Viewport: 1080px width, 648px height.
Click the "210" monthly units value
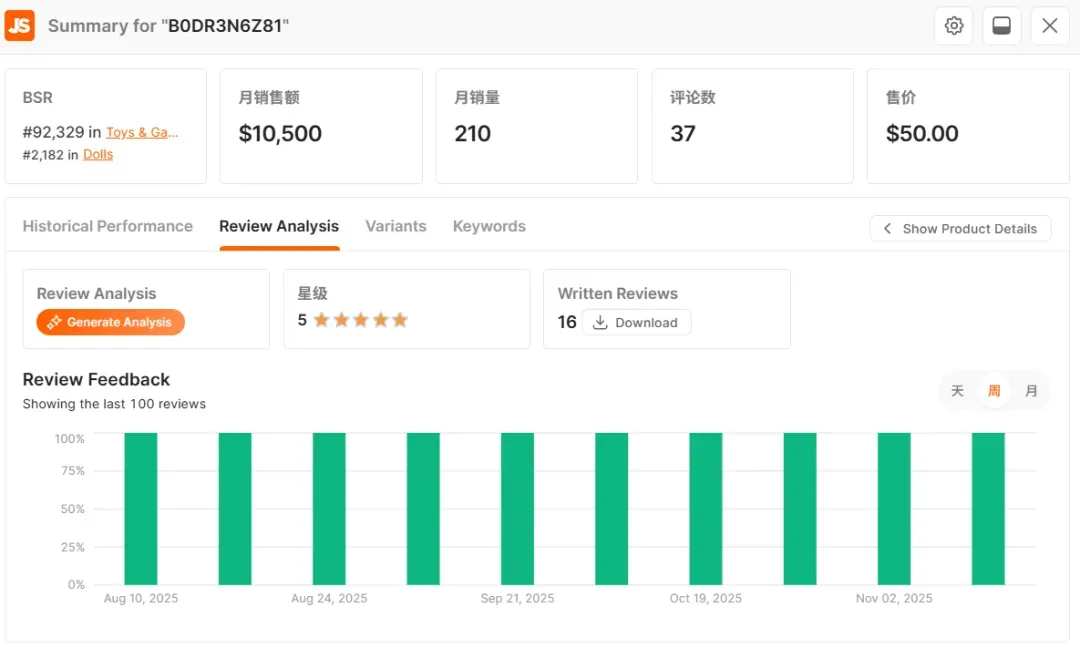click(472, 134)
